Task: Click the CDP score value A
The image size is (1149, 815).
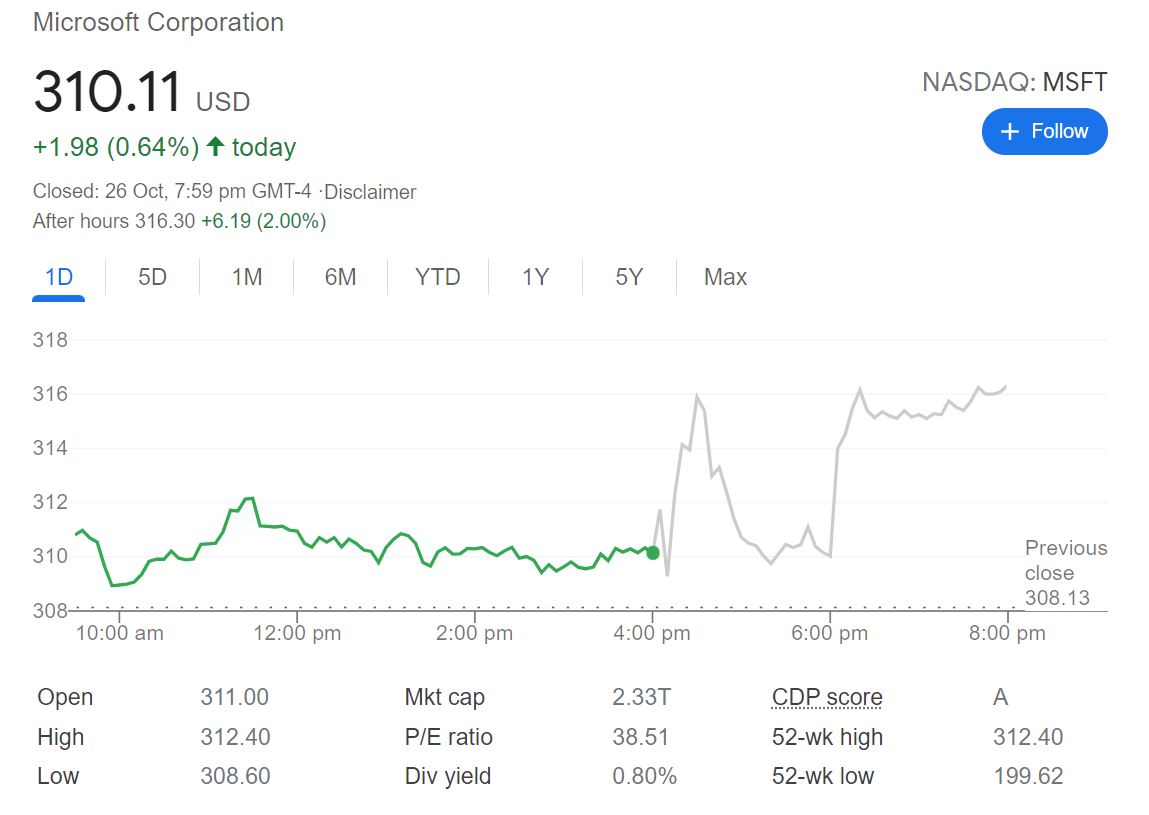Action: point(1000,696)
